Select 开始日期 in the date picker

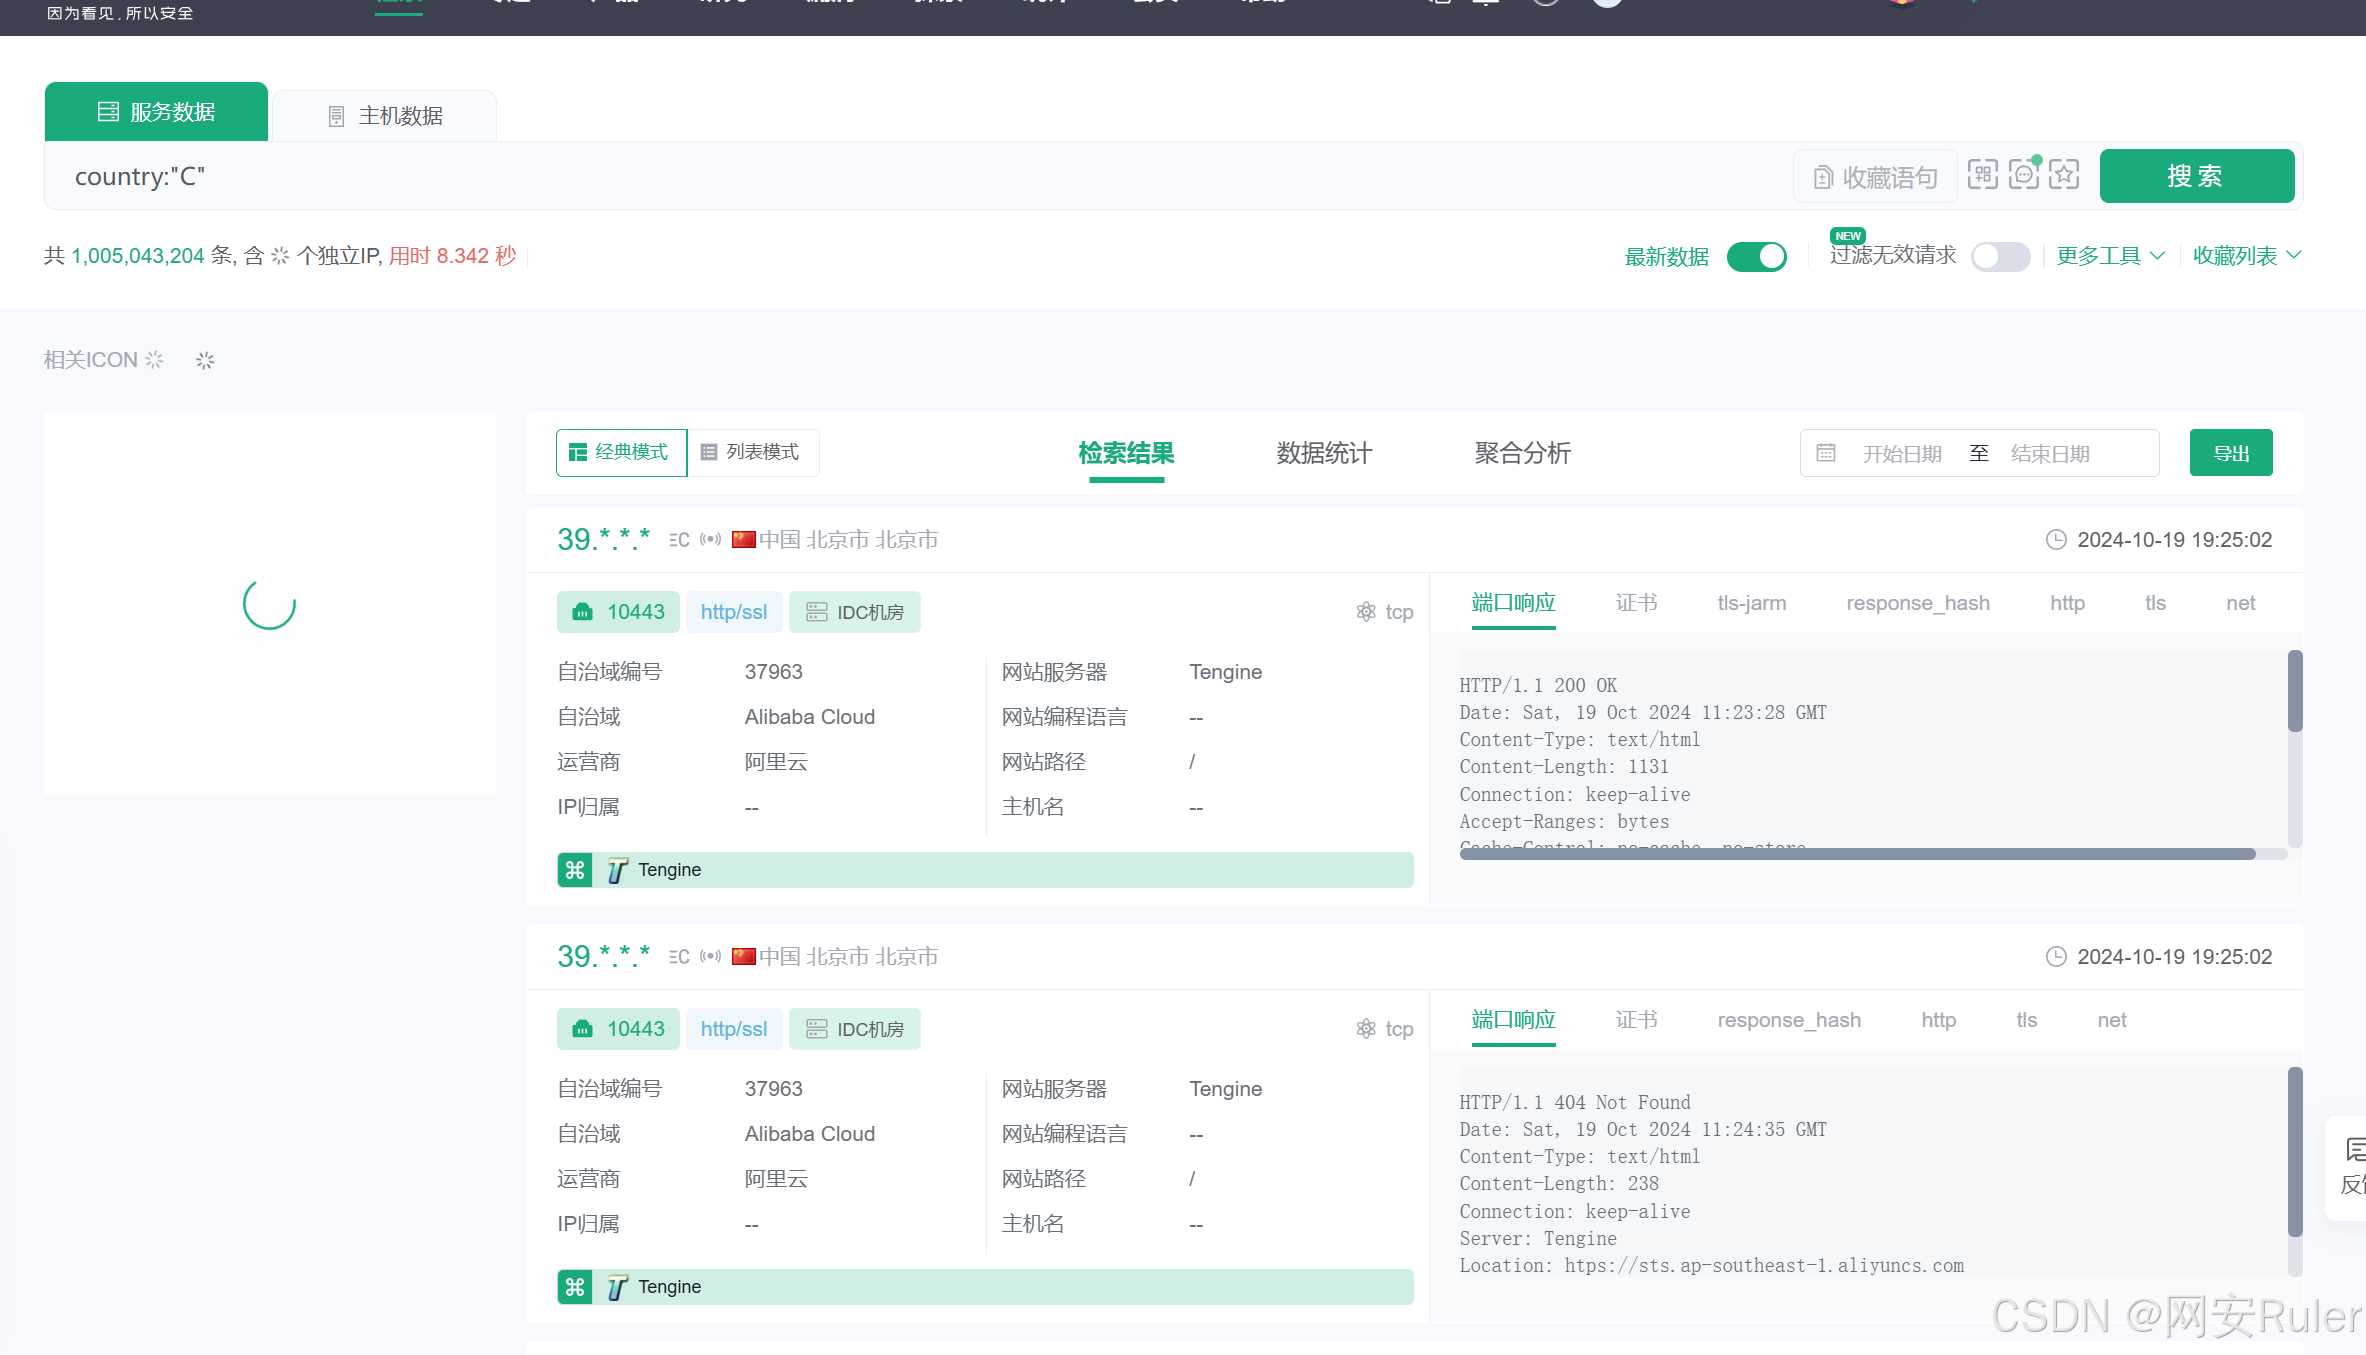tap(1902, 454)
